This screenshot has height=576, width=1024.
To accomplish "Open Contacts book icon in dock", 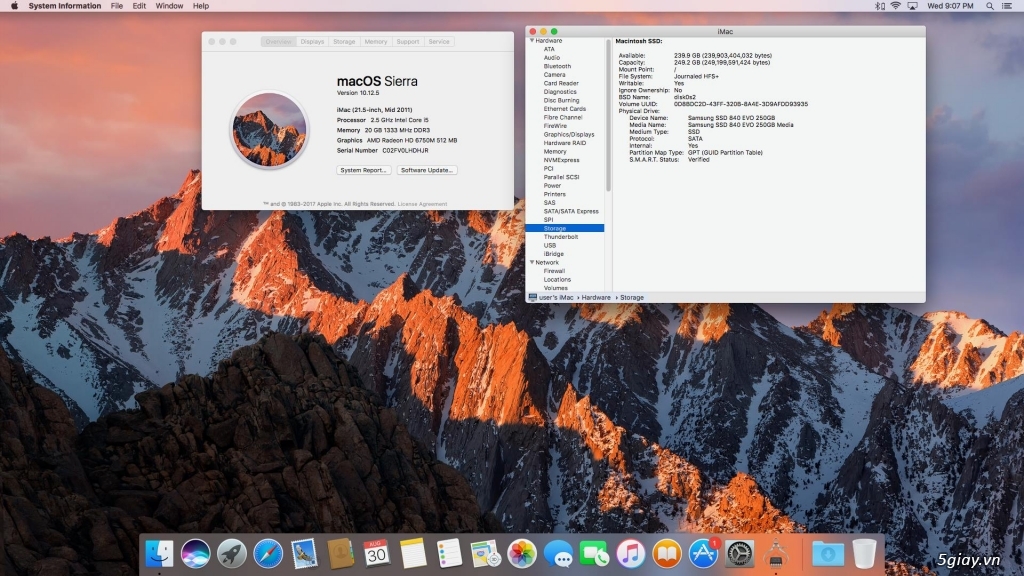I will pos(340,554).
